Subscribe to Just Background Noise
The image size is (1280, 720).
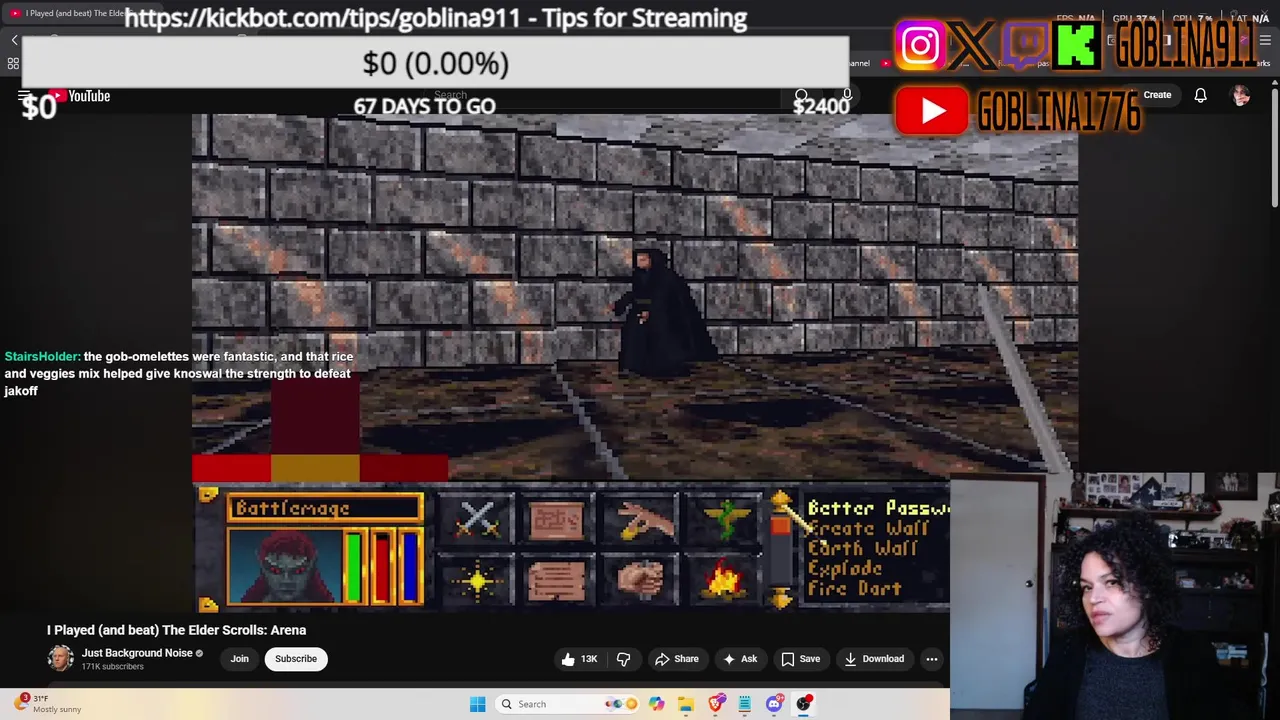click(x=296, y=659)
